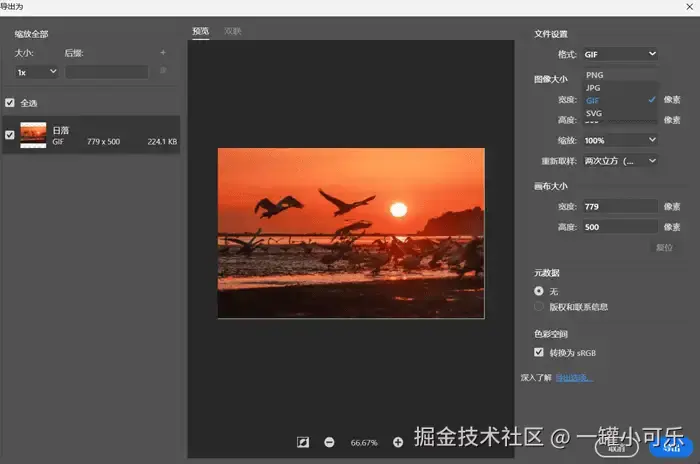This screenshot has width=700, height=464.
Task: Click the 取消 cancel button
Action: 617,448
